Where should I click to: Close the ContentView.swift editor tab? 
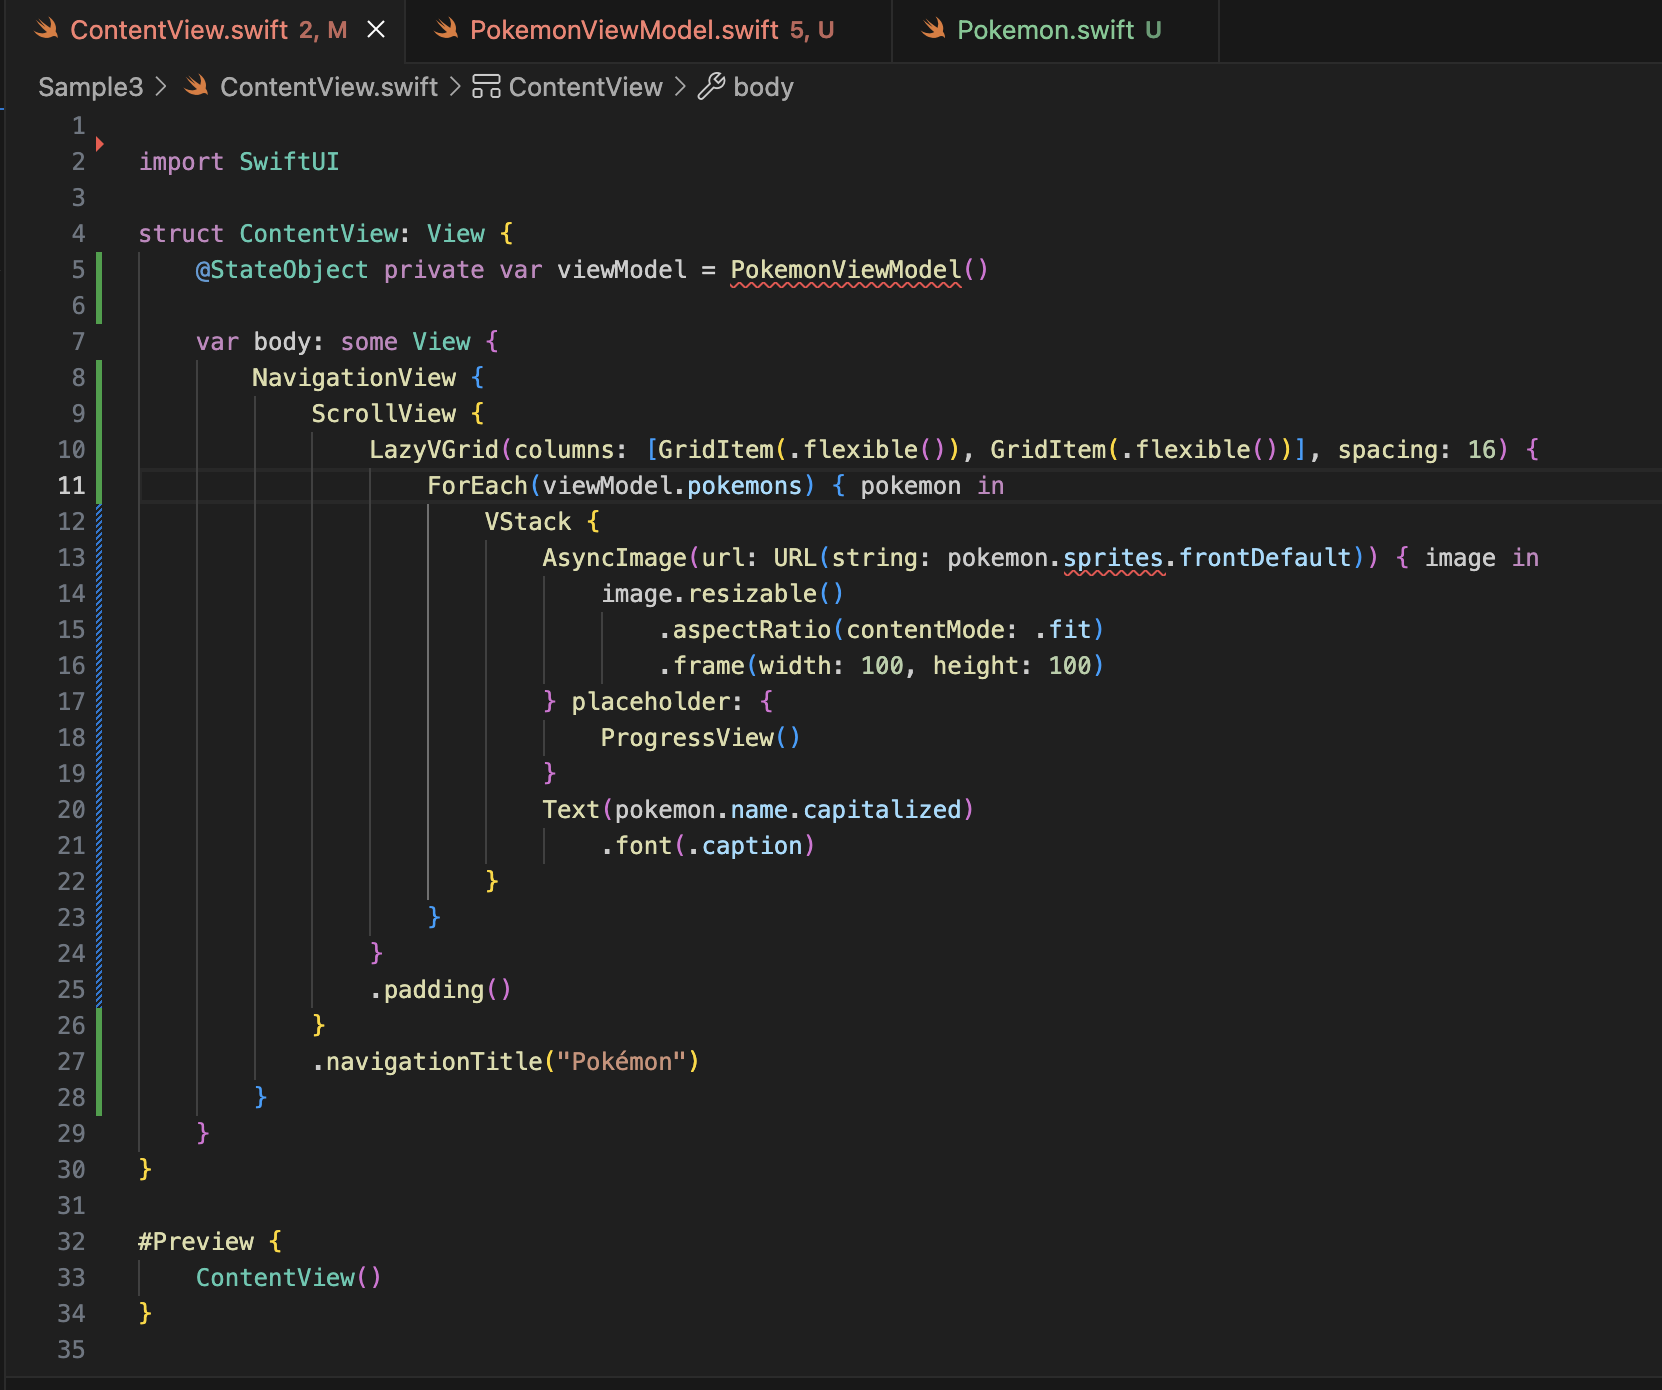(376, 30)
